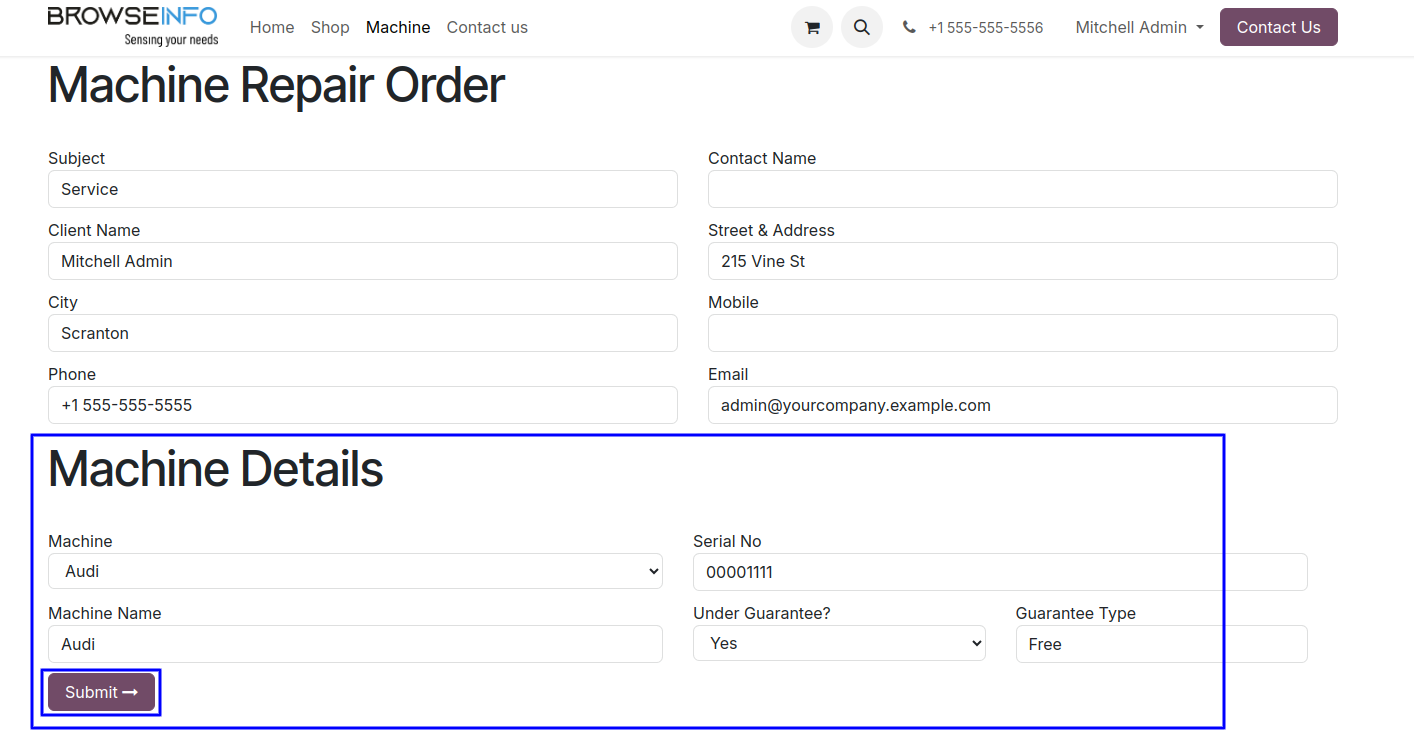Open the Contact us nav link

(x=487, y=28)
